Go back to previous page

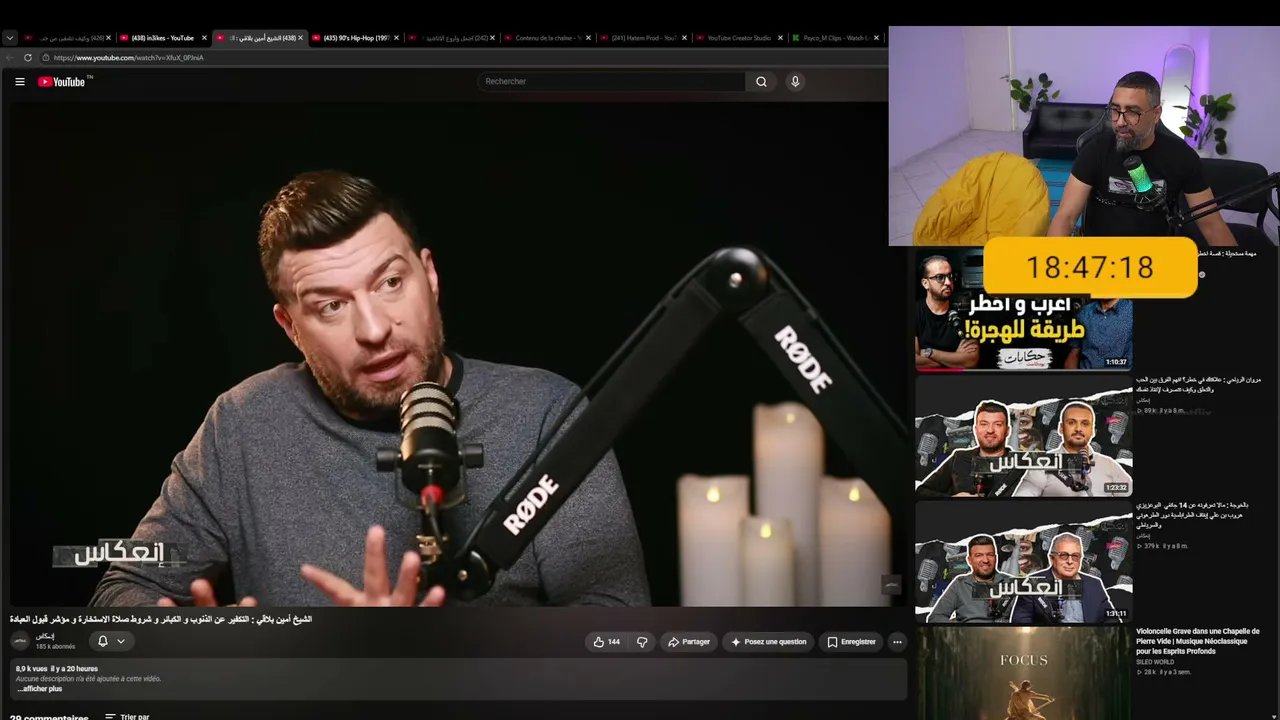click(10, 58)
